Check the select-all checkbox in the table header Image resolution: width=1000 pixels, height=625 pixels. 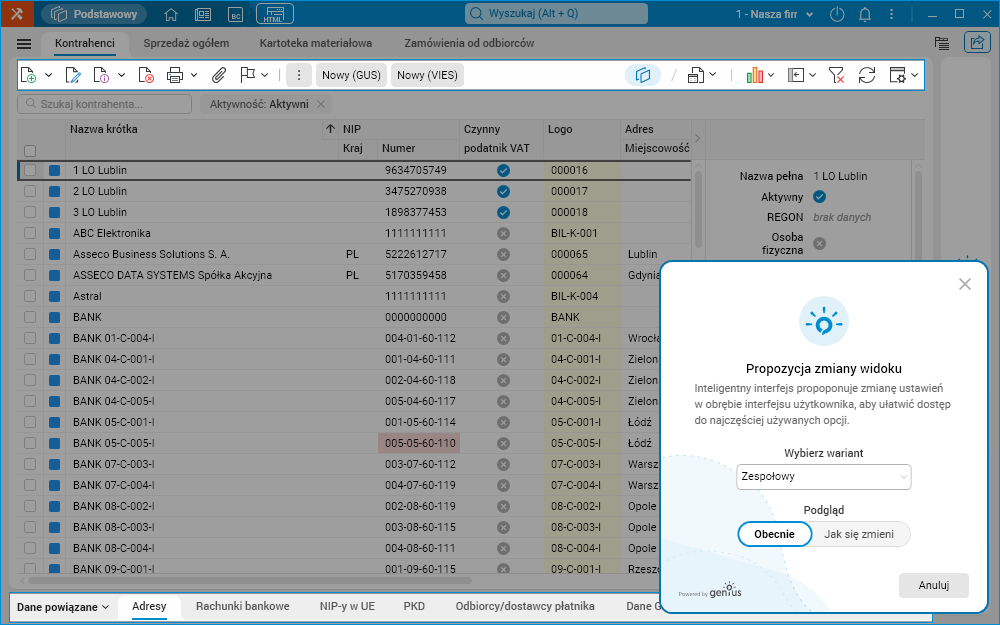[x=30, y=150]
